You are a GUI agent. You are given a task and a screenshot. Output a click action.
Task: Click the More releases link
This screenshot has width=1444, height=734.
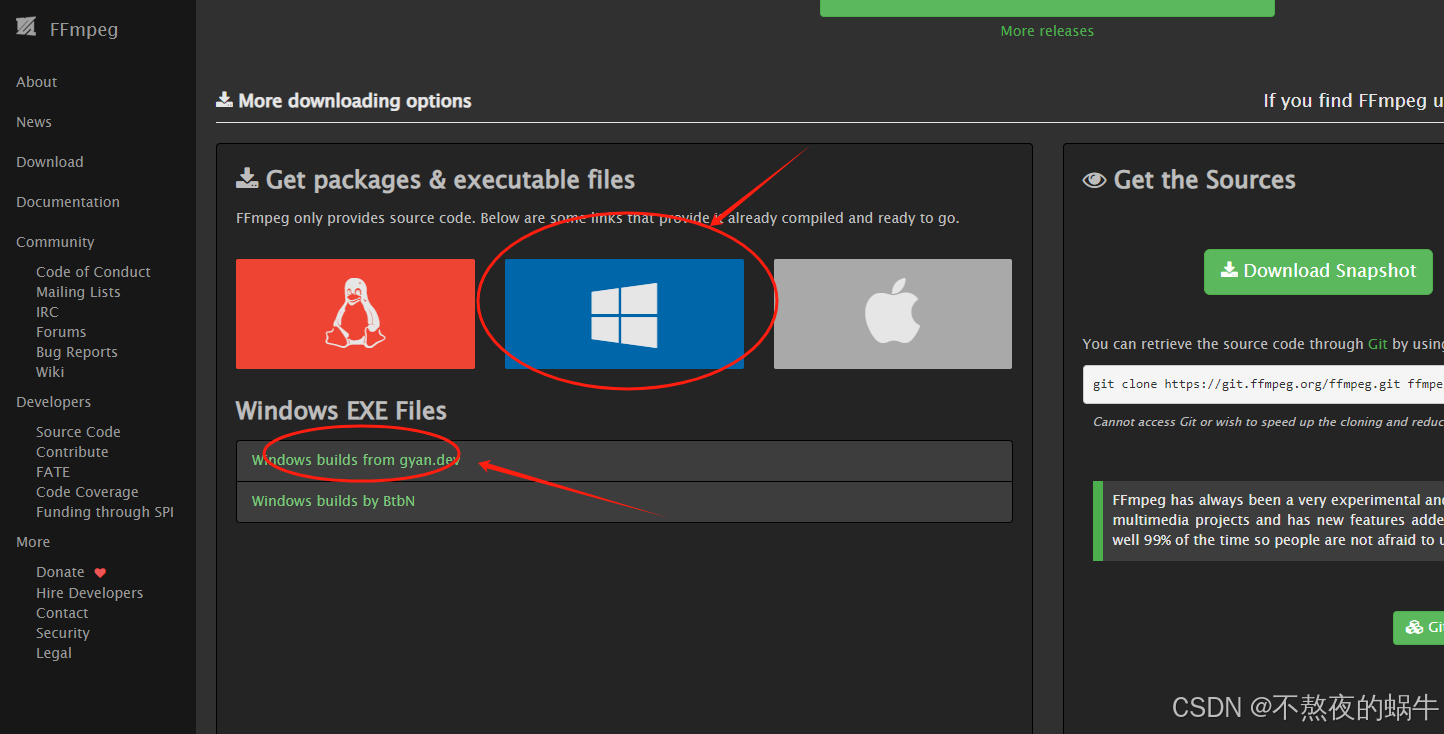coord(1047,31)
